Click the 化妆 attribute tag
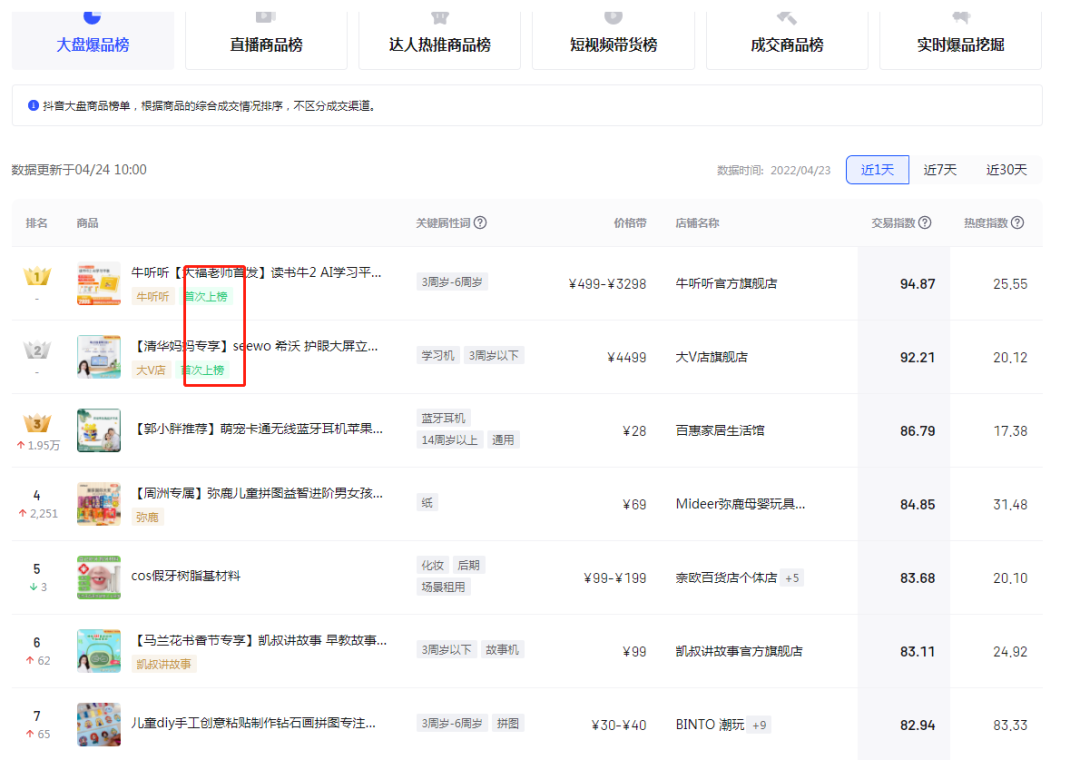The height and width of the screenshot is (760, 1080). coord(433,565)
